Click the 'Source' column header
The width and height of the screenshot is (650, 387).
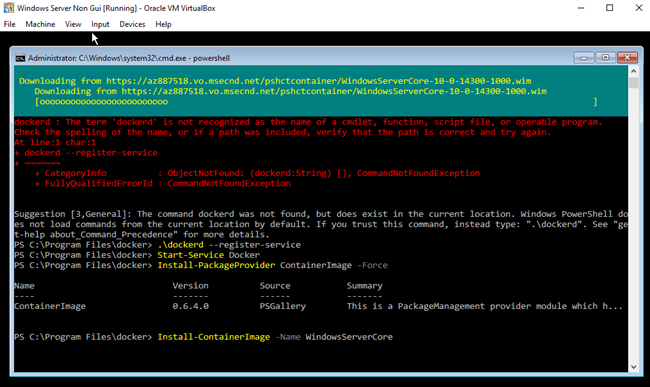click(275, 286)
